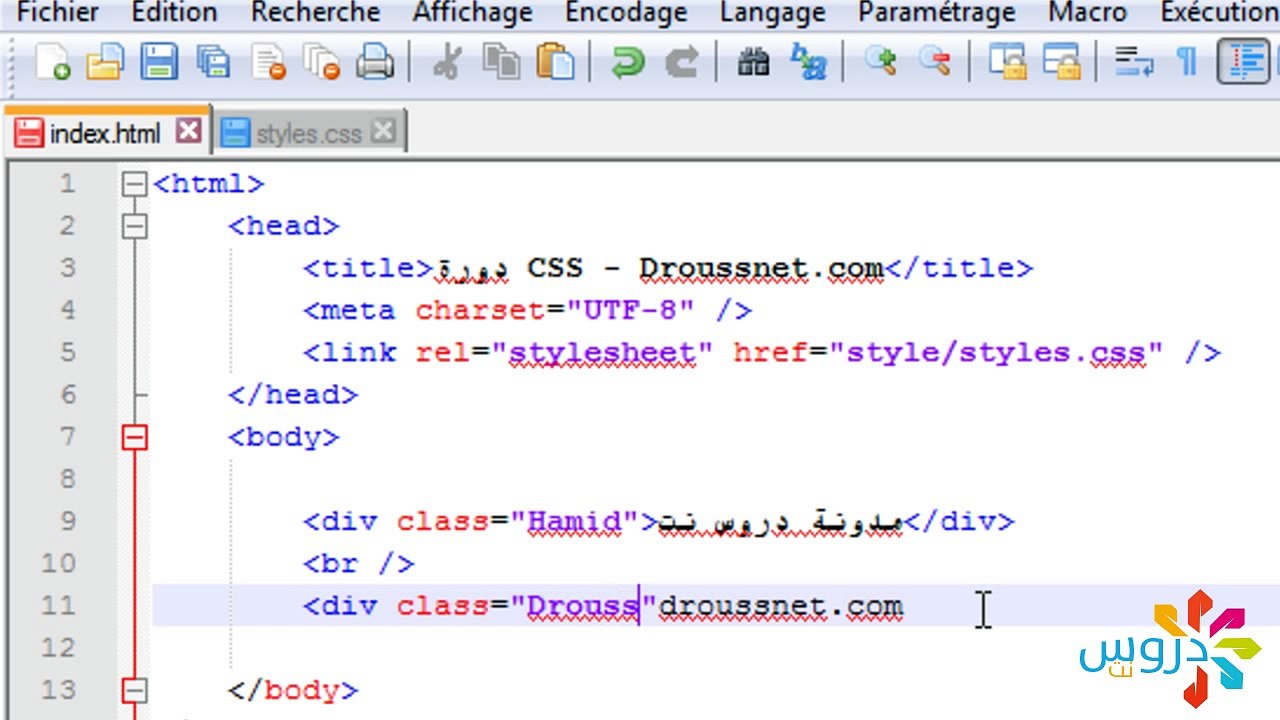Open the Macro menu
The height and width of the screenshot is (720, 1280).
click(x=1089, y=13)
